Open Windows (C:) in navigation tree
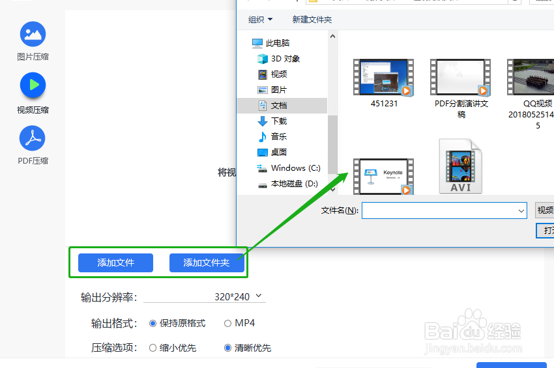Viewport: 554px width, 368px height. 296,168
